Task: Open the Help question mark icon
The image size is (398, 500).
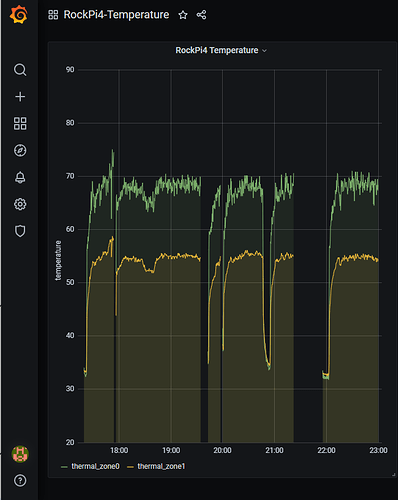Action: pyautogui.click(x=20, y=481)
